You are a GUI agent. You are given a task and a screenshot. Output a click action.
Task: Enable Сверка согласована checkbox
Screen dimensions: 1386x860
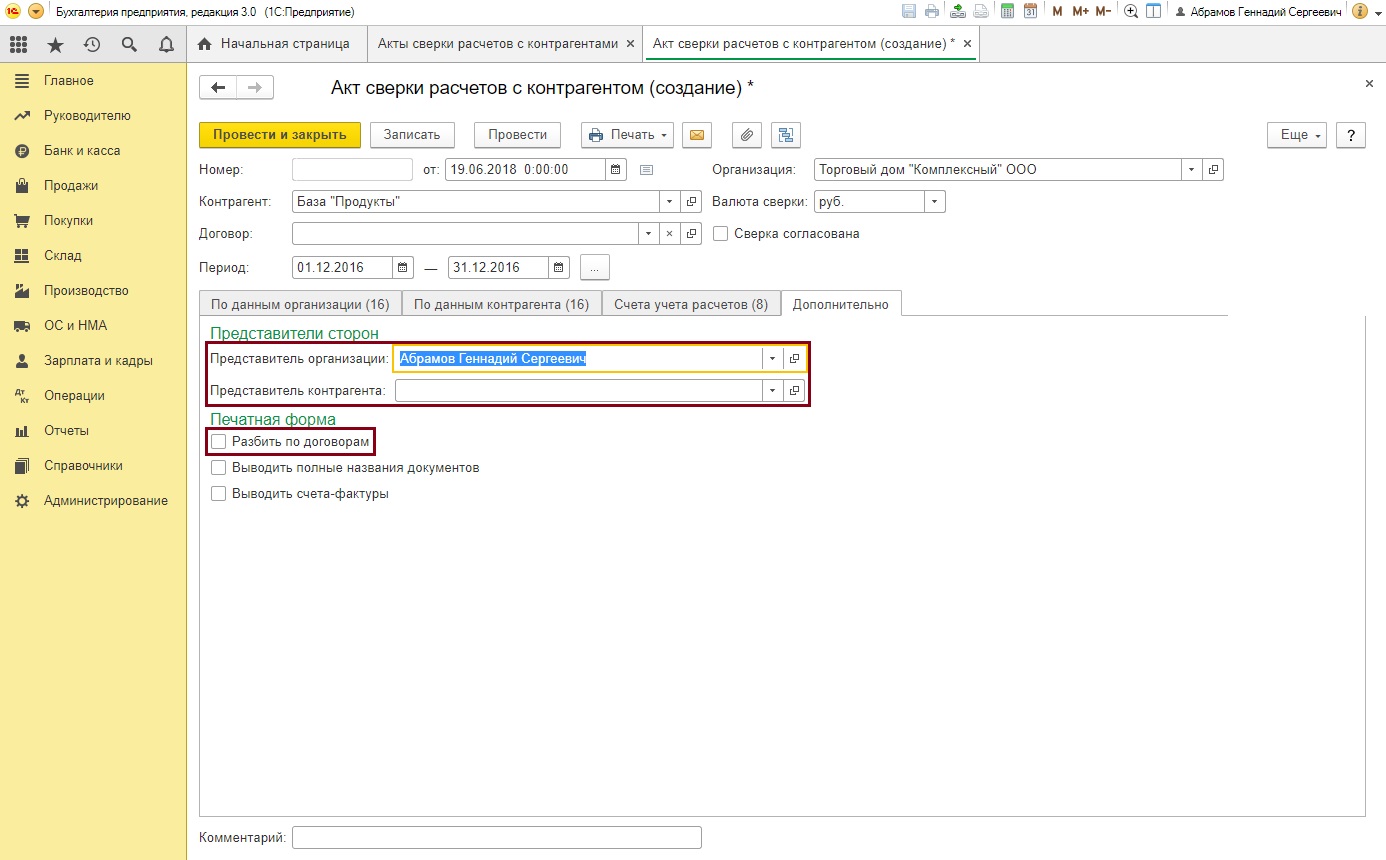(x=720, y=234)
